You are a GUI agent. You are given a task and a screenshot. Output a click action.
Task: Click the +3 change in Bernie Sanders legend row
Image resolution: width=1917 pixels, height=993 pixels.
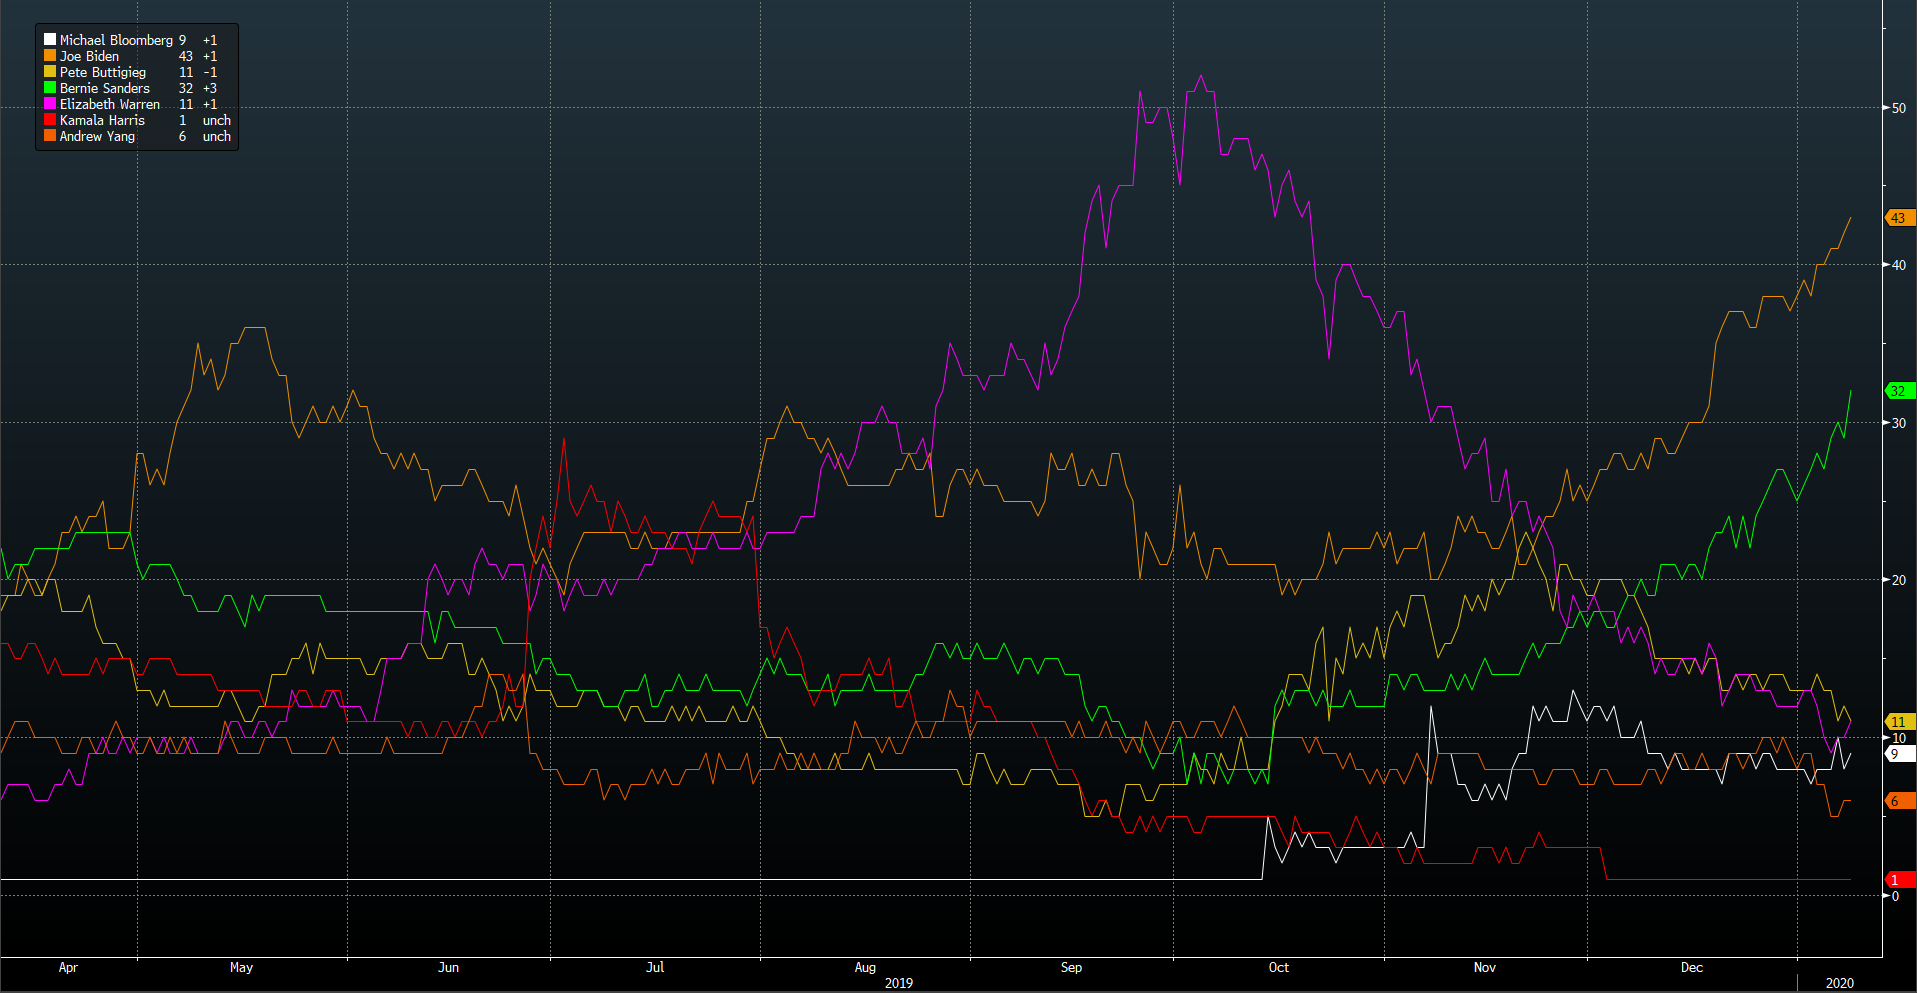tap(210, 88)
